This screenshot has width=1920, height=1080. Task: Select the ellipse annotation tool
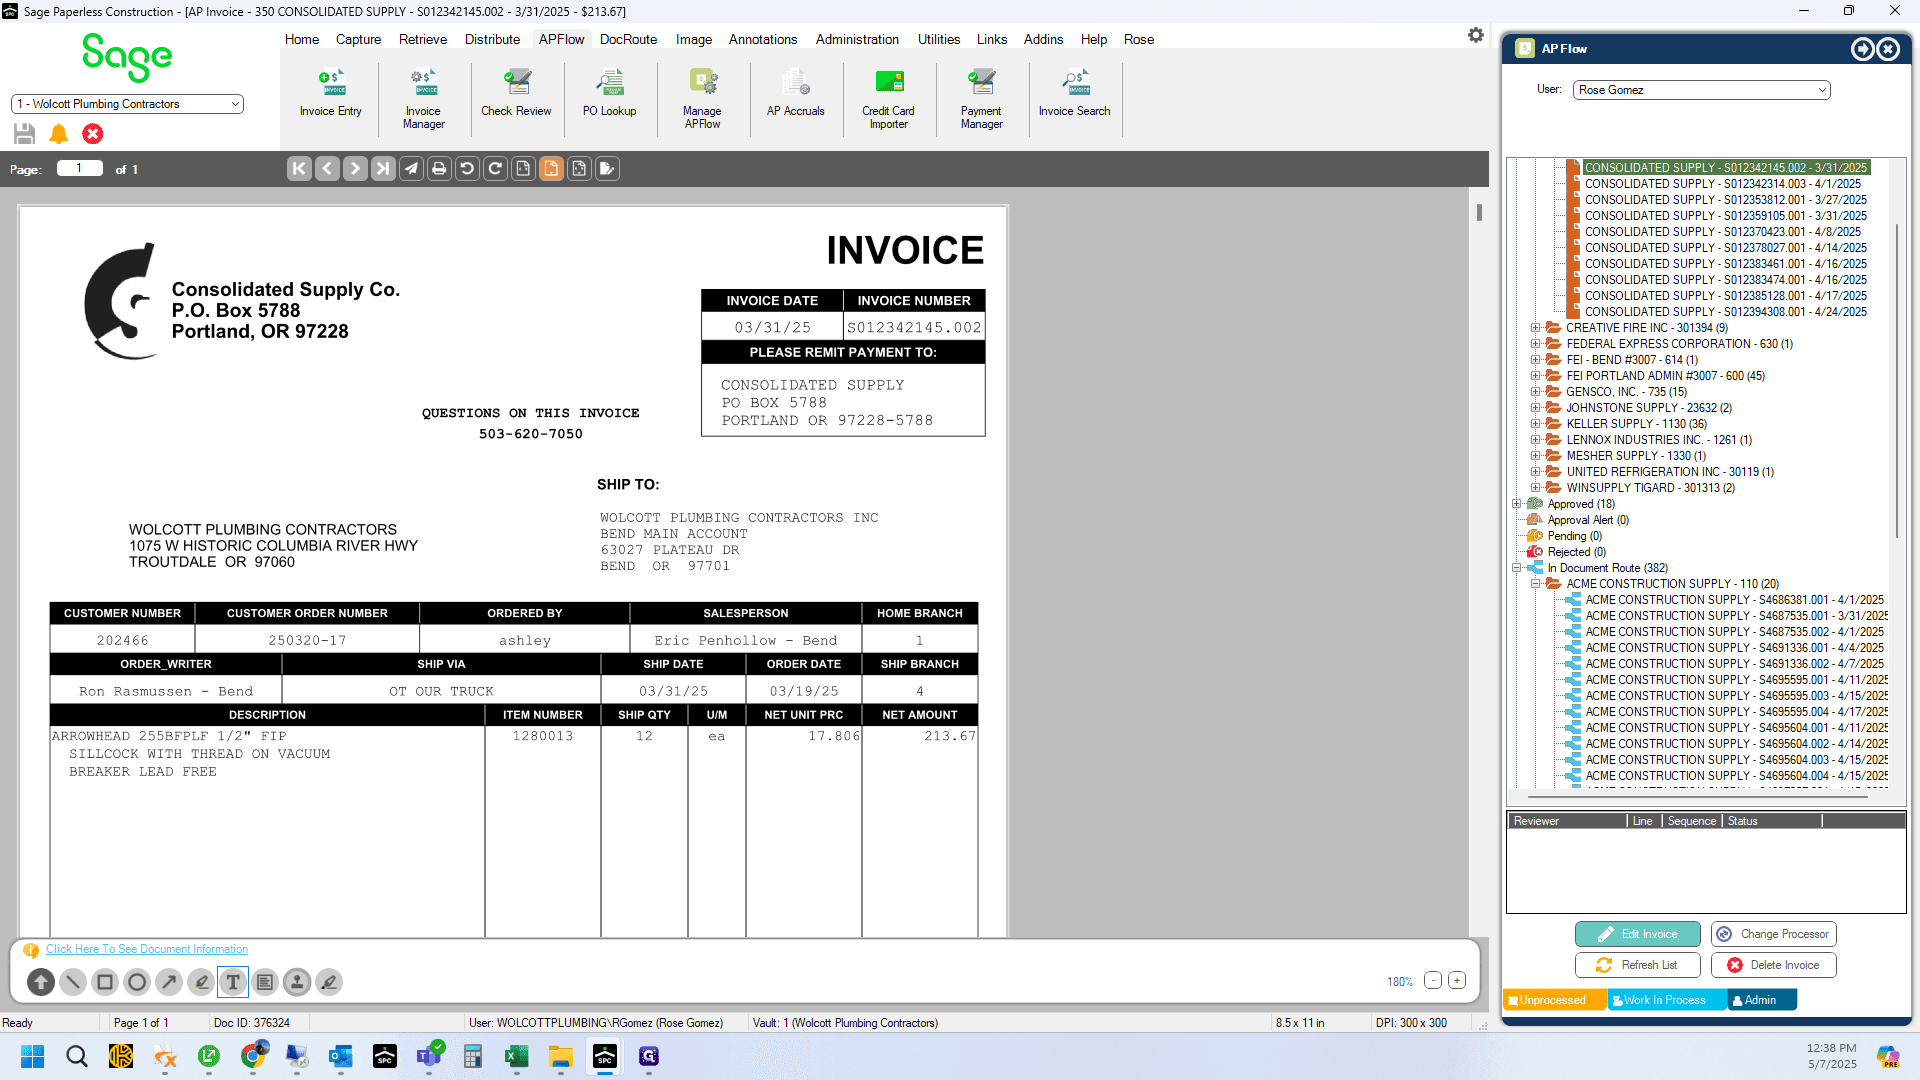coord(137,982)
